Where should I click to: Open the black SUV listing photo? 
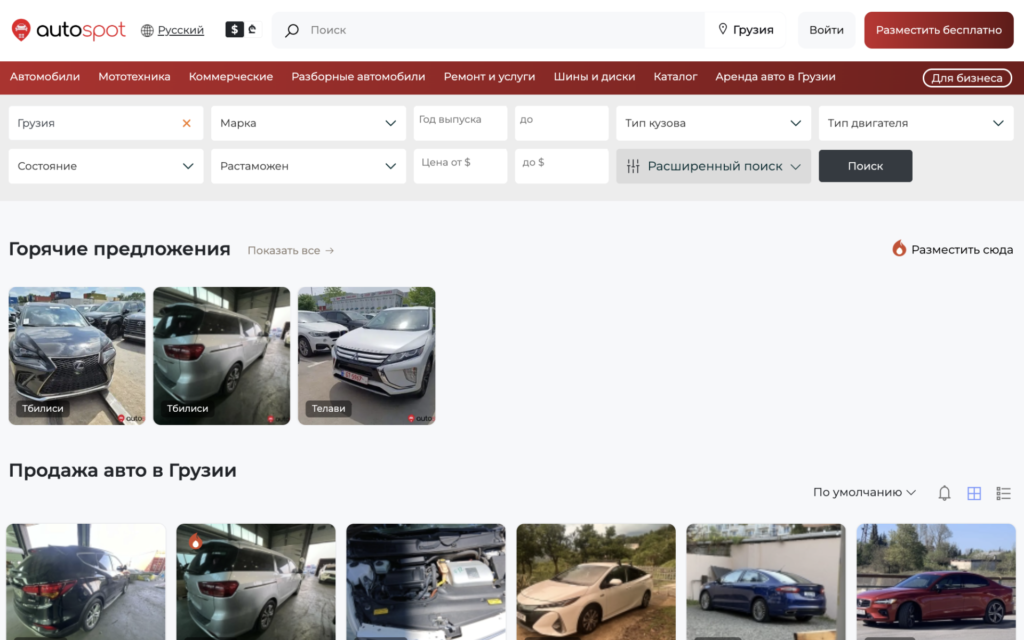point(86,582)
